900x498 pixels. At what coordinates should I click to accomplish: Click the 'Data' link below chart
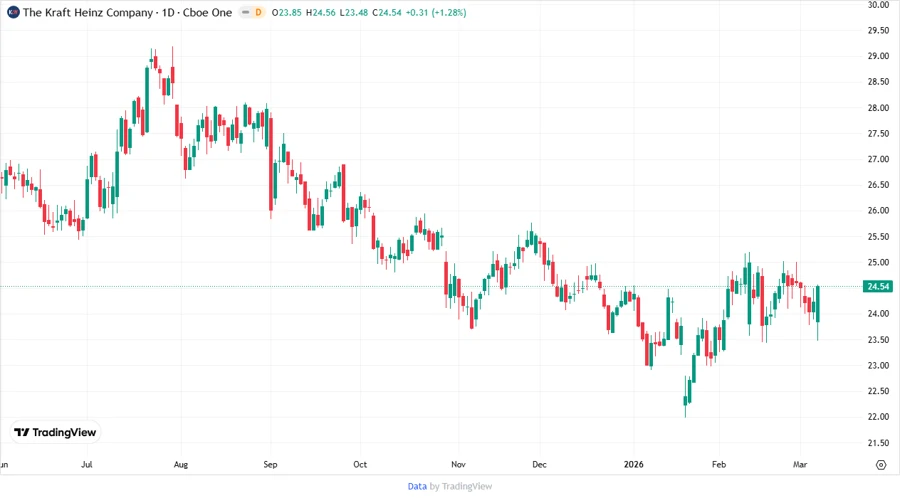tap(417, 486)
